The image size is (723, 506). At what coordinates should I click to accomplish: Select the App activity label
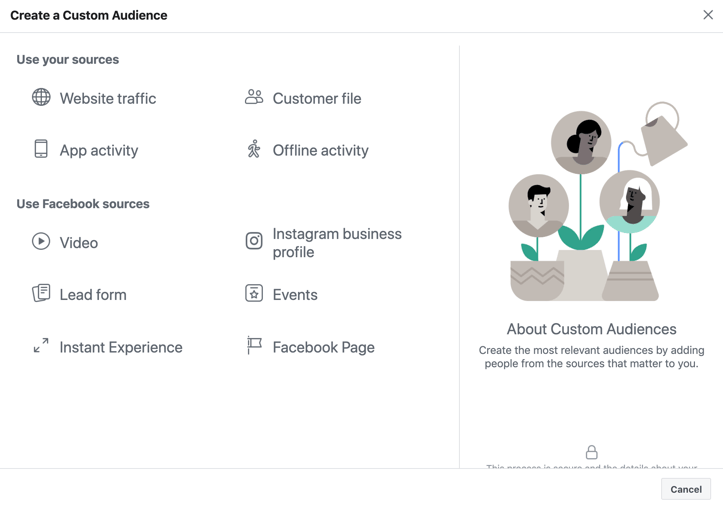coord(99,151)
